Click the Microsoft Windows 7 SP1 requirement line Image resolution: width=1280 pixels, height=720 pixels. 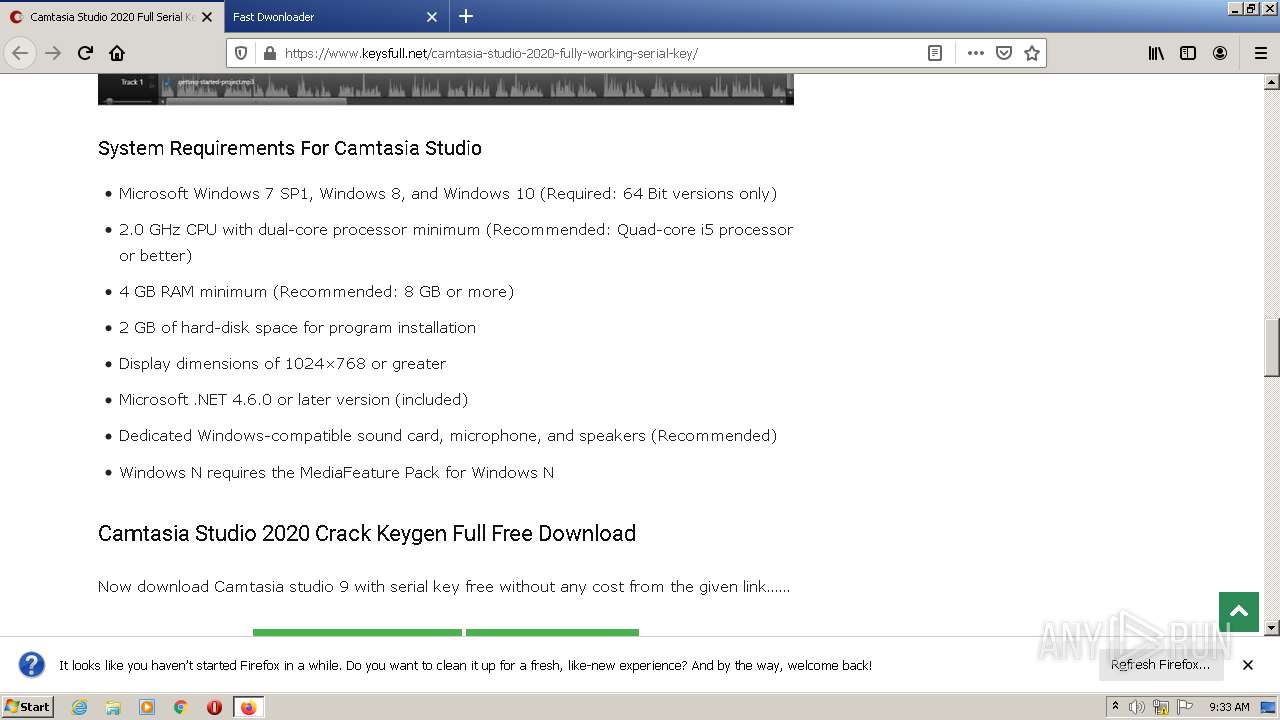pos(448,193)
